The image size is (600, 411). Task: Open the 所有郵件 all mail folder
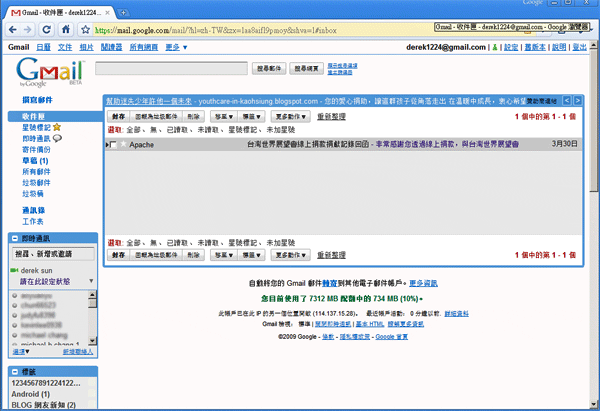point(36,171)
